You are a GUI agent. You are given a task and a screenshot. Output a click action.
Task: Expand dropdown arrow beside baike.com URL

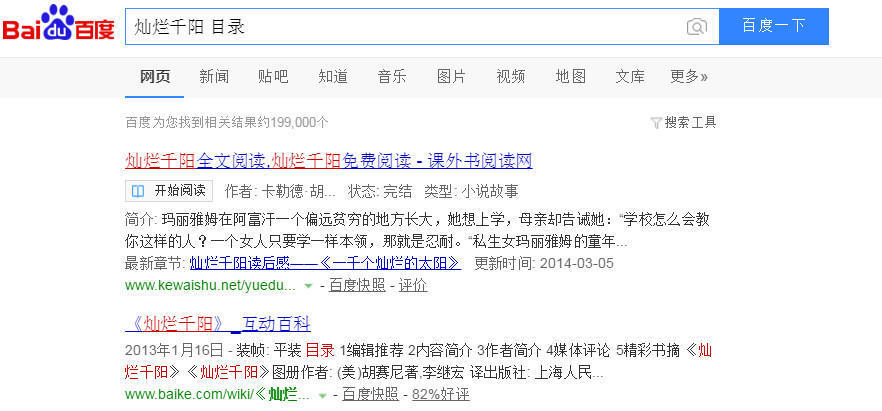coord(322,395)
